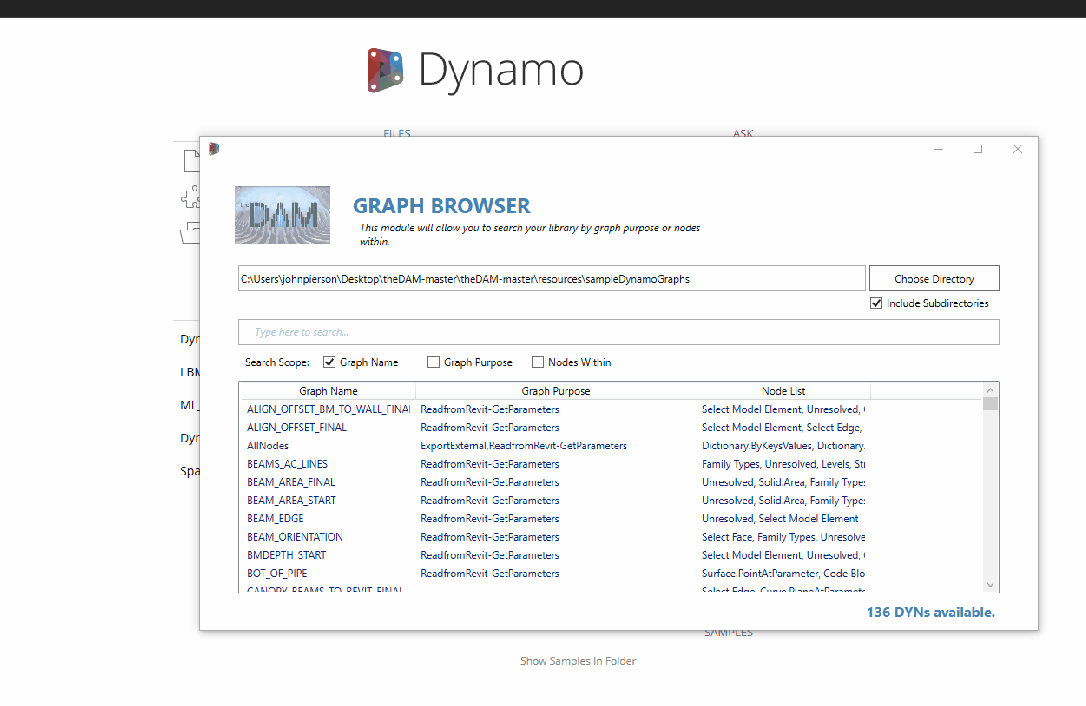This screenshot has width=1086, height=706.
Task: Click the Dynamo logo icon at top
Action: (386, 70)
